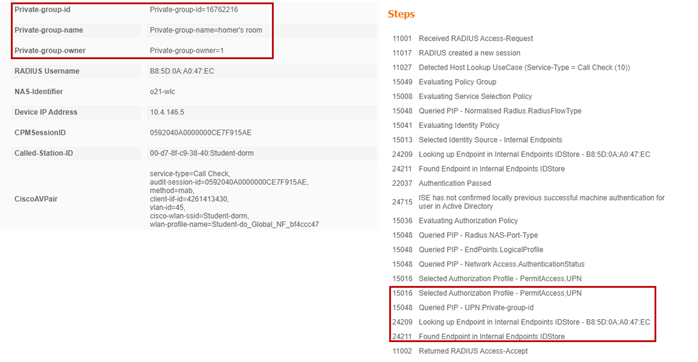698x362 pixels.
Task: Click step 11017 RADIUS created a new session
Action: (x=456, y=53)
